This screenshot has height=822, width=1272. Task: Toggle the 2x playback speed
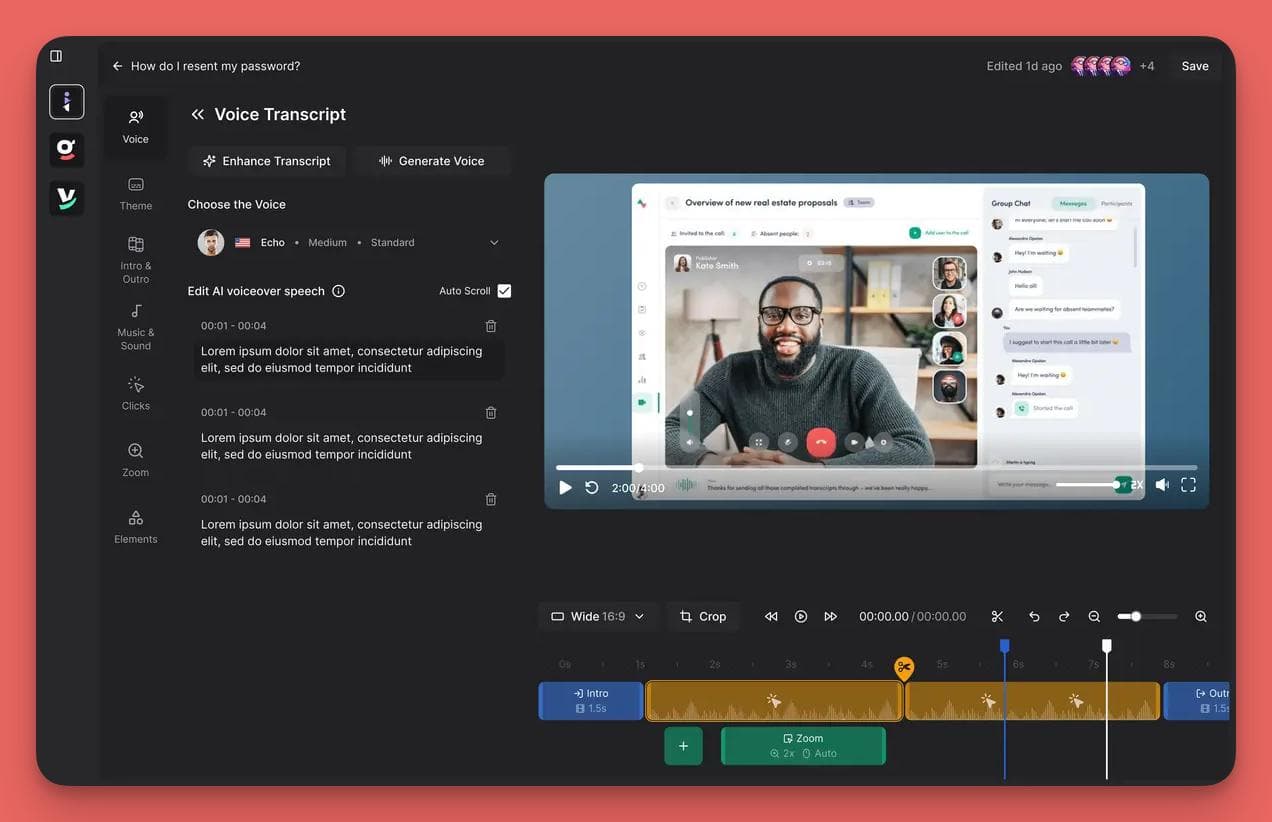[x=1135, y=484]
